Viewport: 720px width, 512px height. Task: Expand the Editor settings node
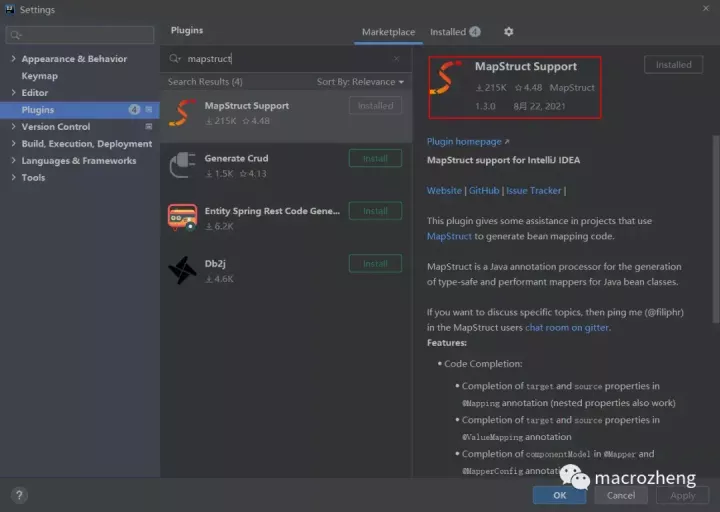pyautogui.click(x=13, y=92)
